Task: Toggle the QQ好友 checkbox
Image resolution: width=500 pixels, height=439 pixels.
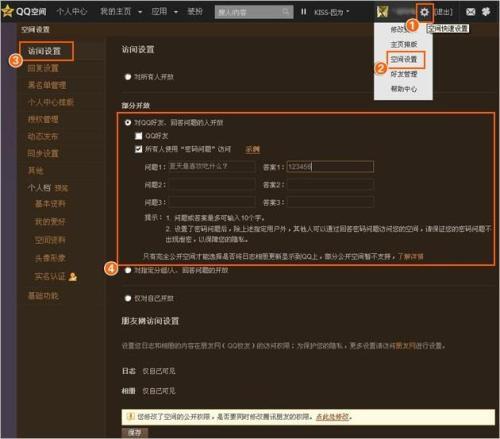Action: point(138,136)
